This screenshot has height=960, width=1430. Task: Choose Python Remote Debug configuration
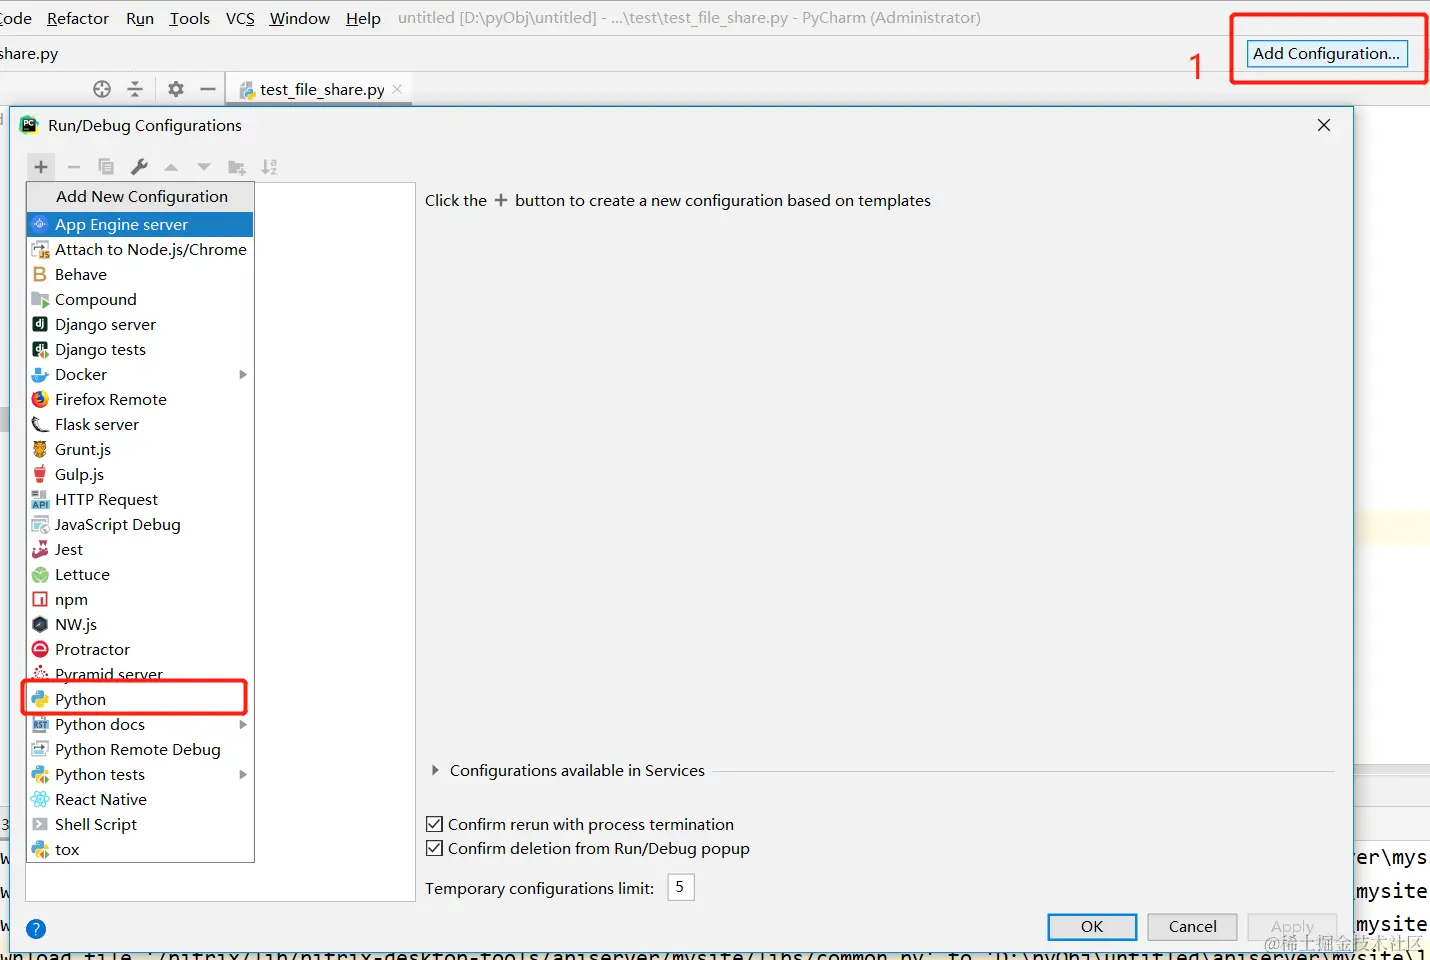pyautogui.click(x=140, y=749)
